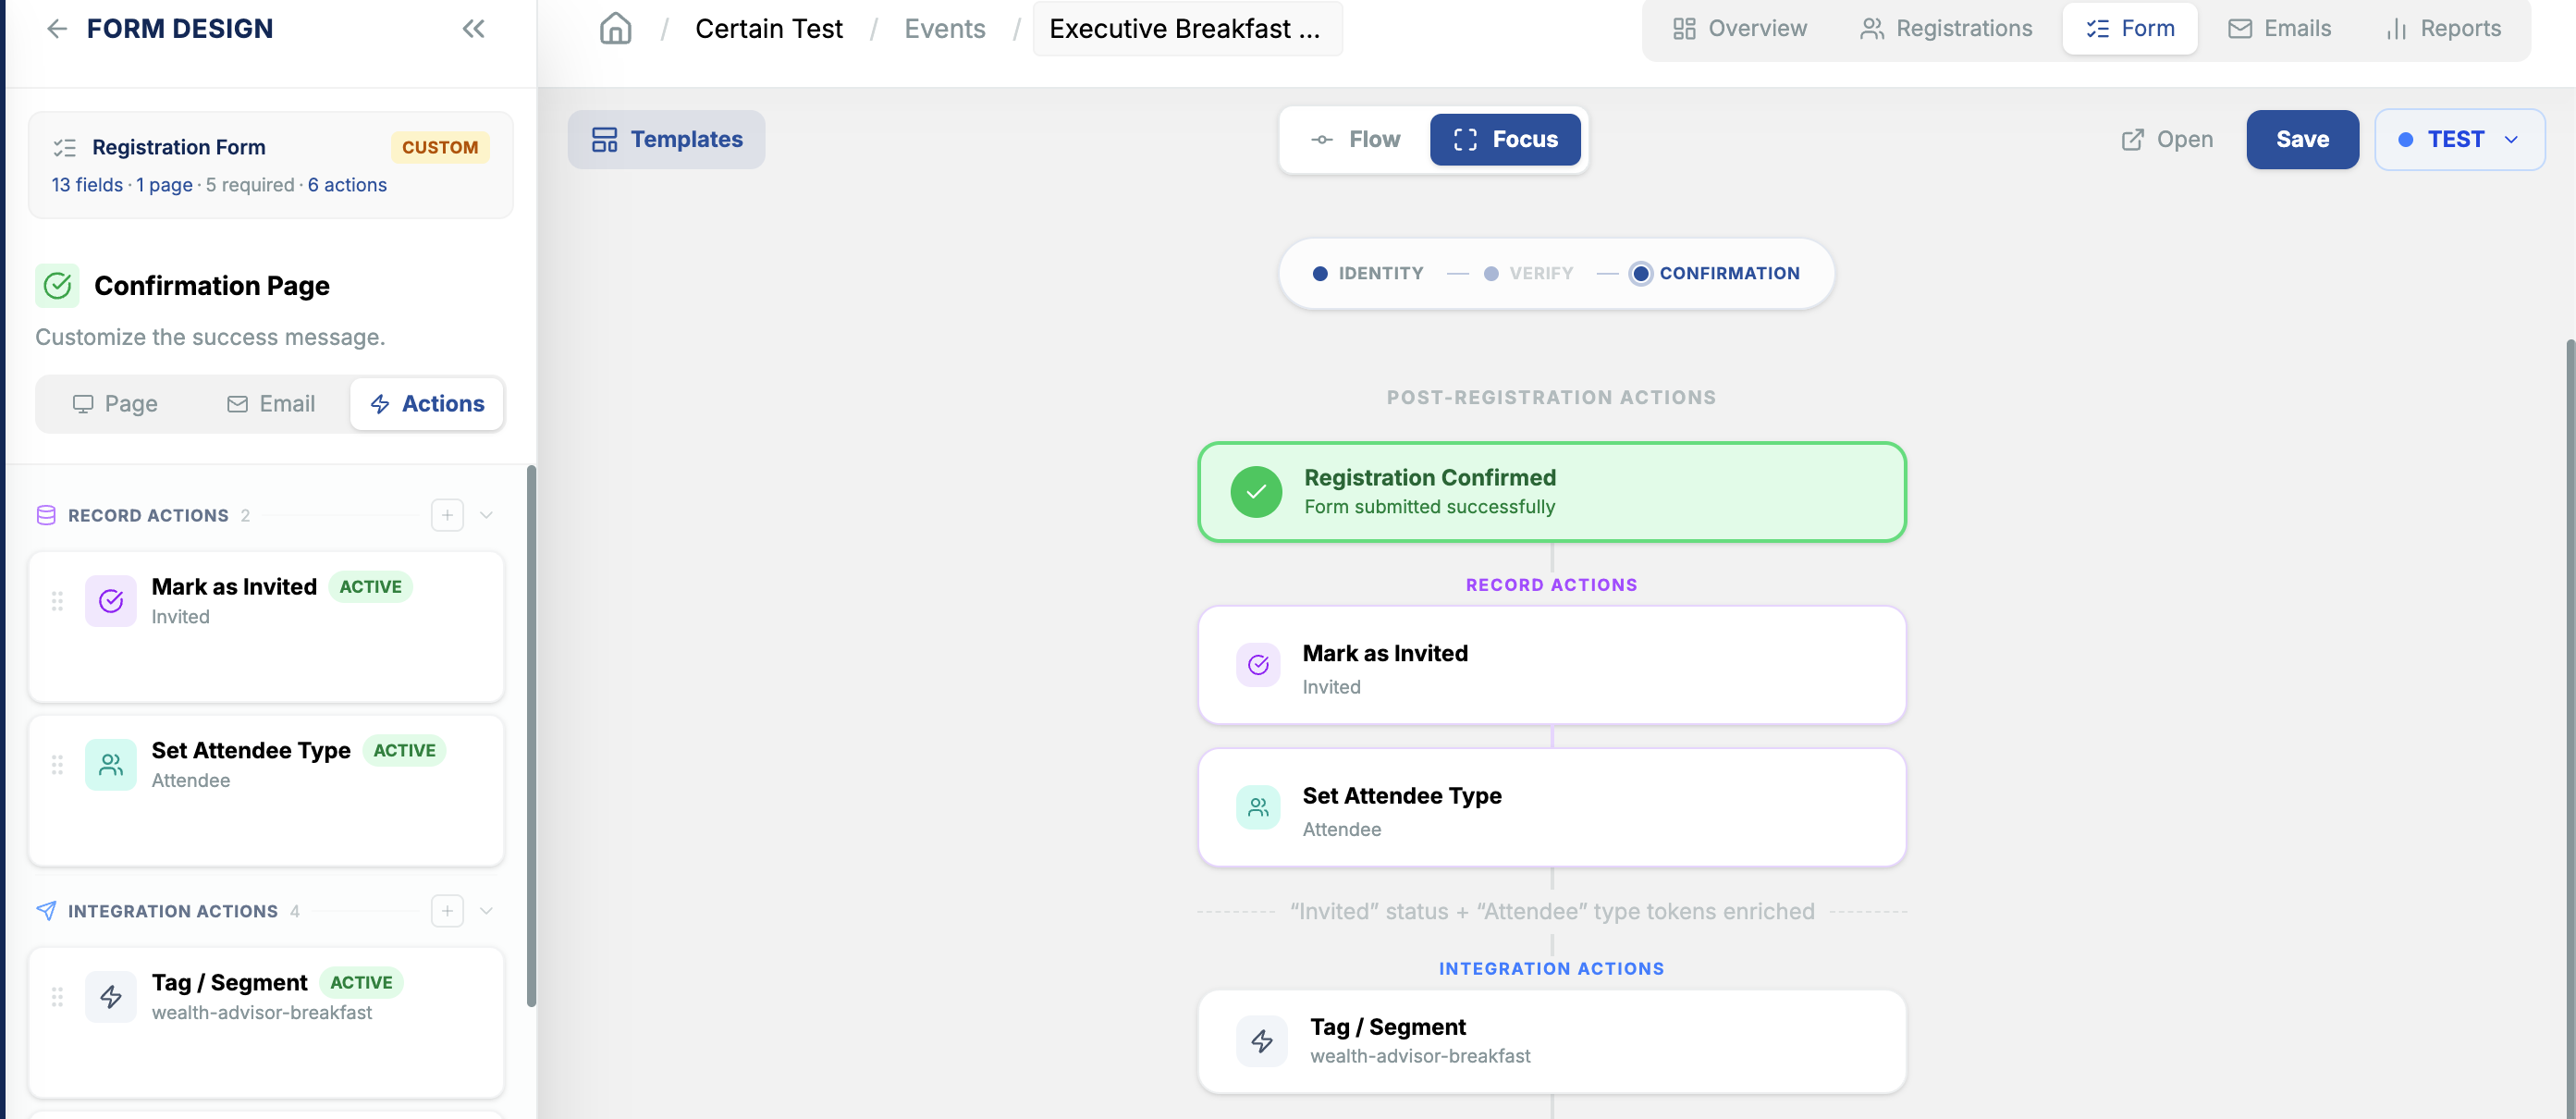Open the Overview tab

click(1740, 29)
